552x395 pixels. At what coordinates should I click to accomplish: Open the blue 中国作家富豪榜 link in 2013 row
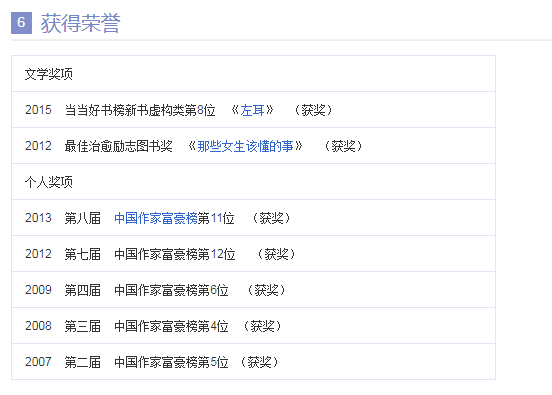pyautogui.click(x=156, y=218)
